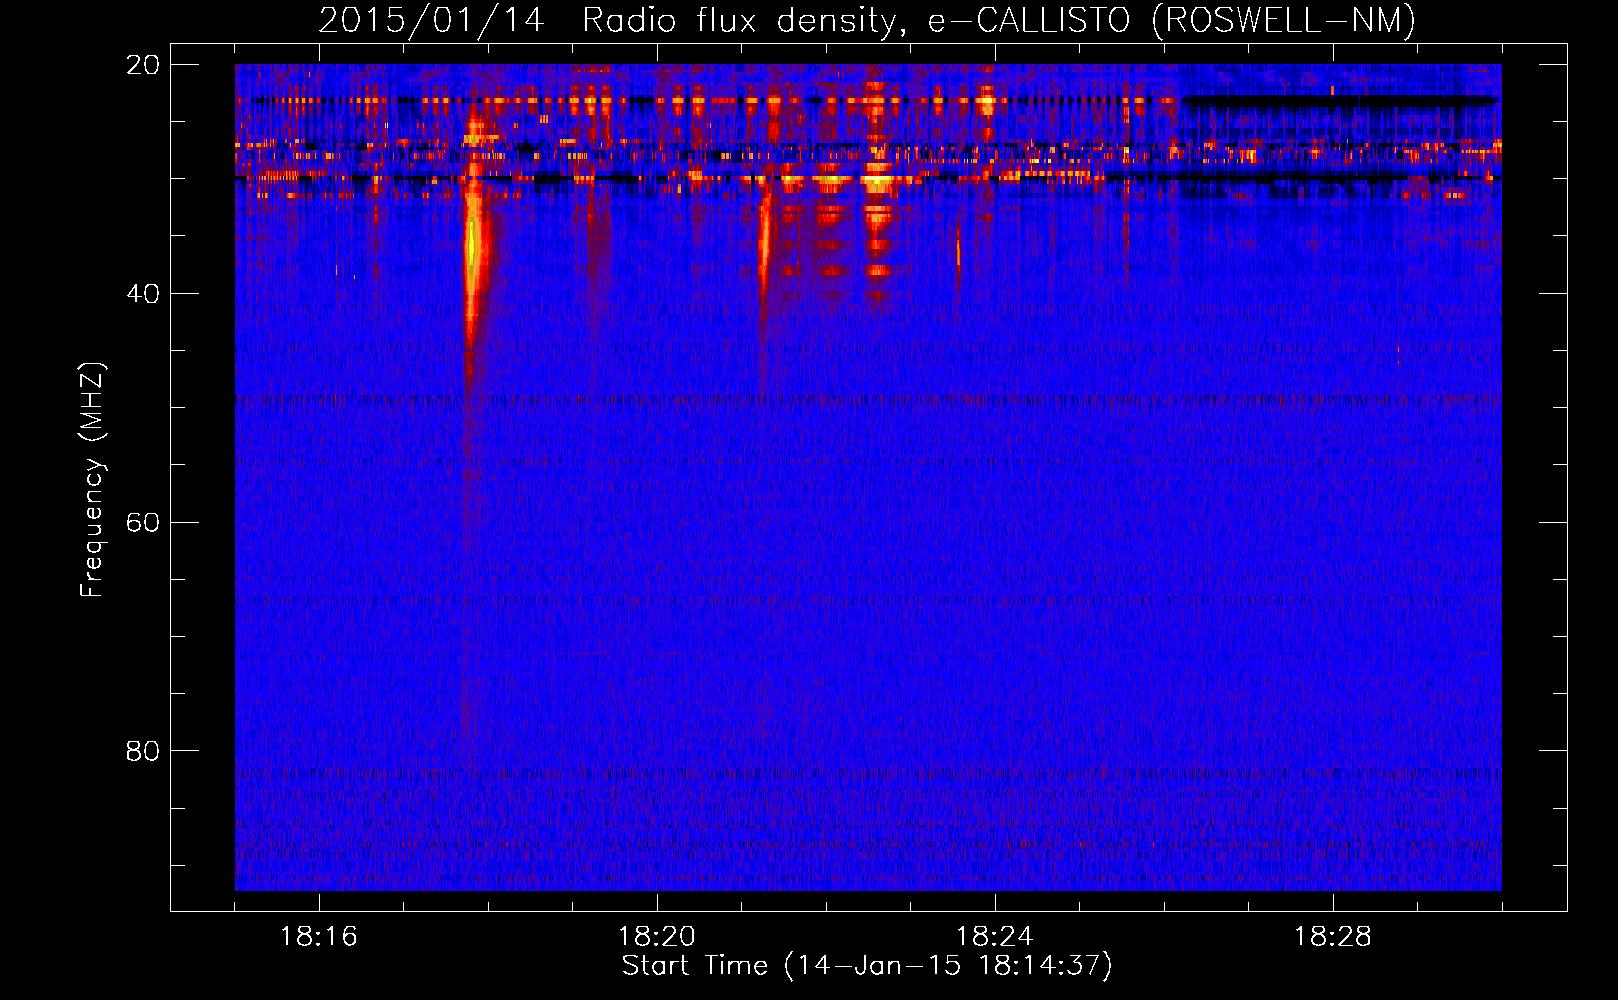This screenshot has height=1000, width=1618.
Task: Click the 18:24 time tick label
Action: click(994, 936)
